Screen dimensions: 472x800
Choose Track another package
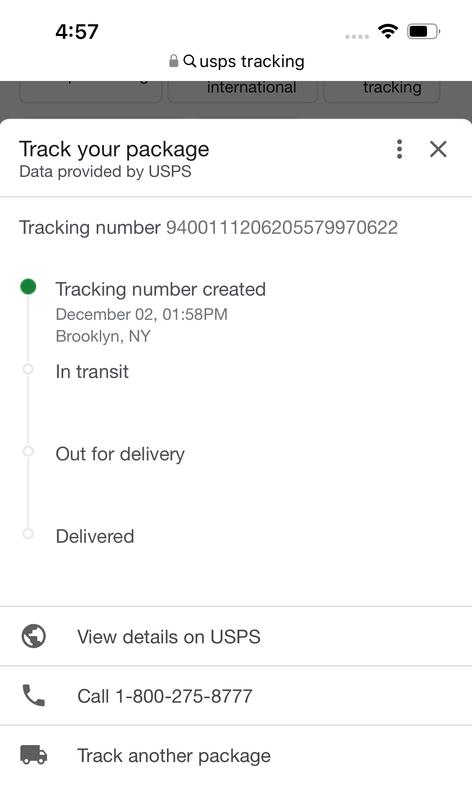236,755
